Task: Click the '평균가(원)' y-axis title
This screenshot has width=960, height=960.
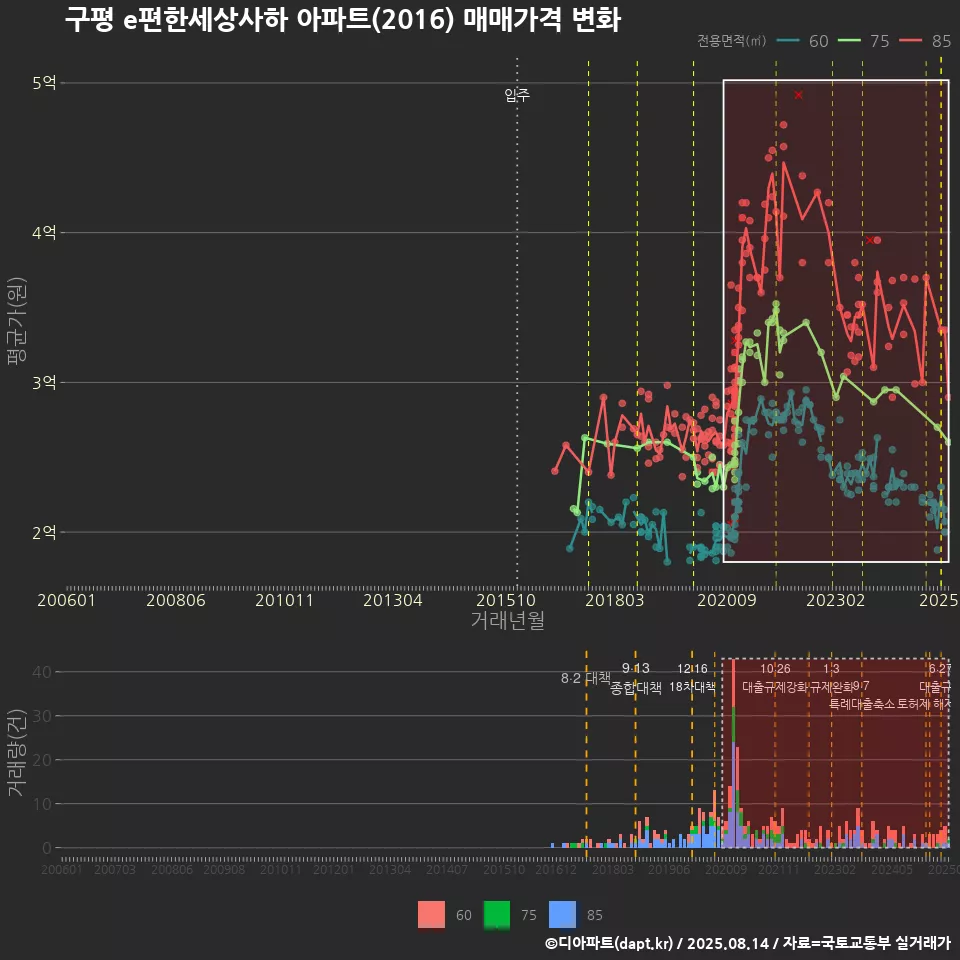Action: (x=17, y=321)
